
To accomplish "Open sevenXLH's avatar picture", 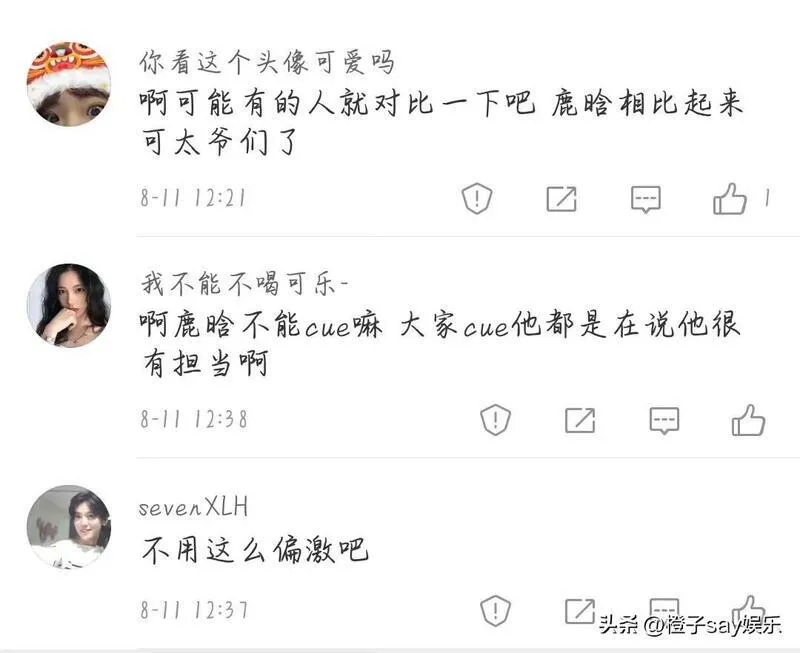I will [x=69, y=526].
